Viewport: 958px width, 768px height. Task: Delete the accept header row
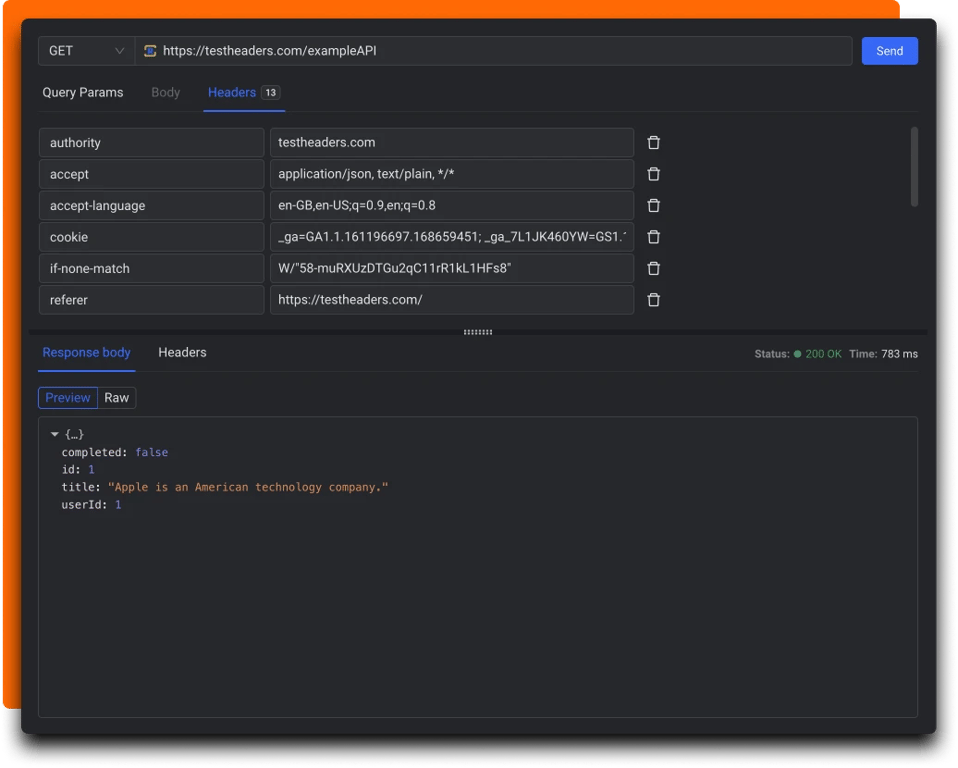tap(653, 174)
